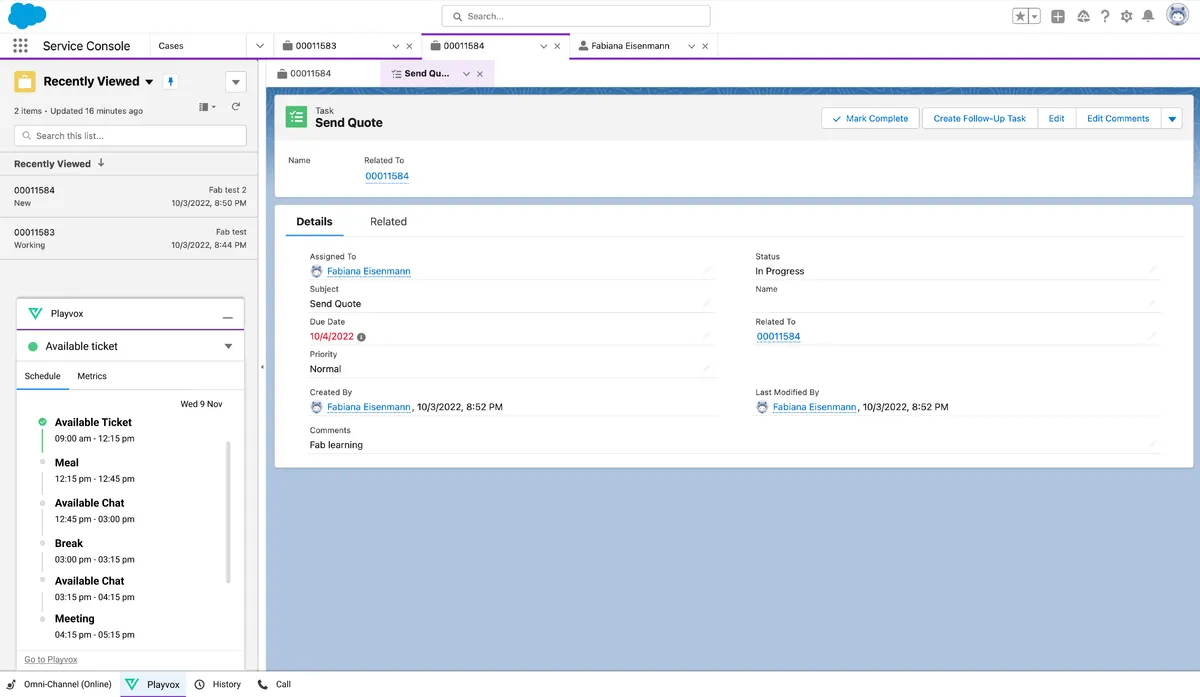This screenshot has height=697, width=1200.
Task: Open list view controls dropdown button
Action: click(x=236, y=82)
